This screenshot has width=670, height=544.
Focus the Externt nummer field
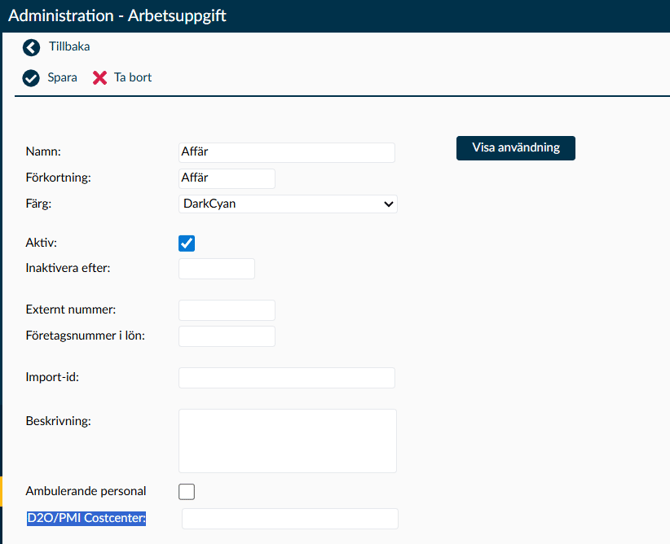click(226, 310)
